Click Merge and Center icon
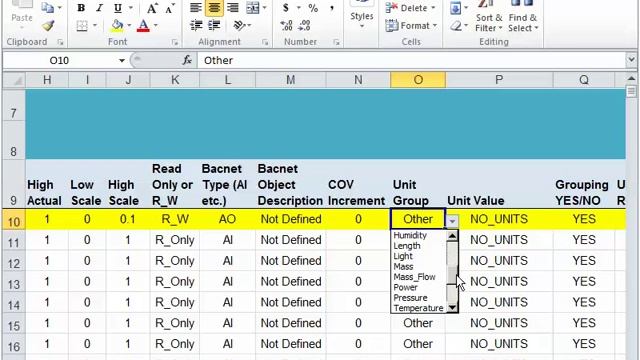The height and width of the screenshot is (360, 640). tap(253, 8)
